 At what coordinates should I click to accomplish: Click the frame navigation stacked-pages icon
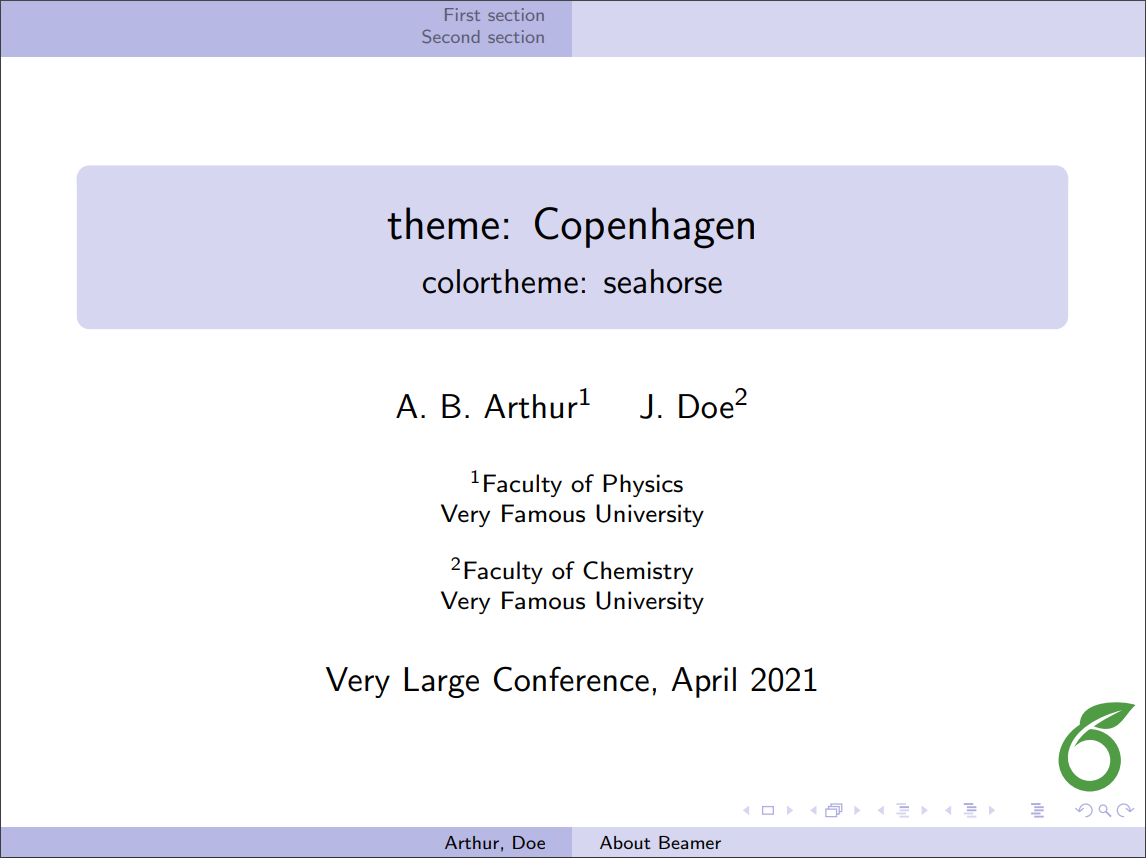(833, 810)
